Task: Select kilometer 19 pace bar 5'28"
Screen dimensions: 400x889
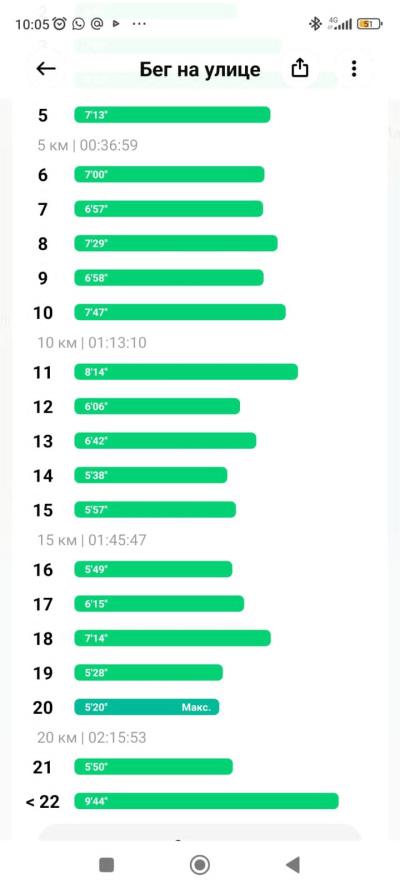Action: pyautogui.click(x=148, y=672)
